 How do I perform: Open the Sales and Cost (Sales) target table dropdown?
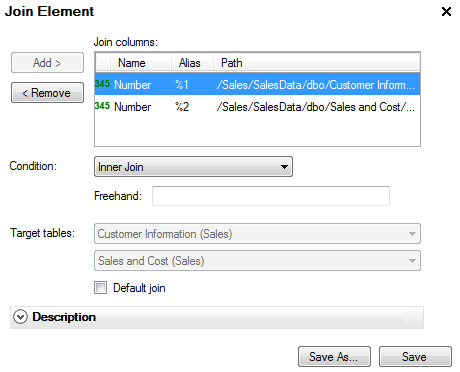257,261
